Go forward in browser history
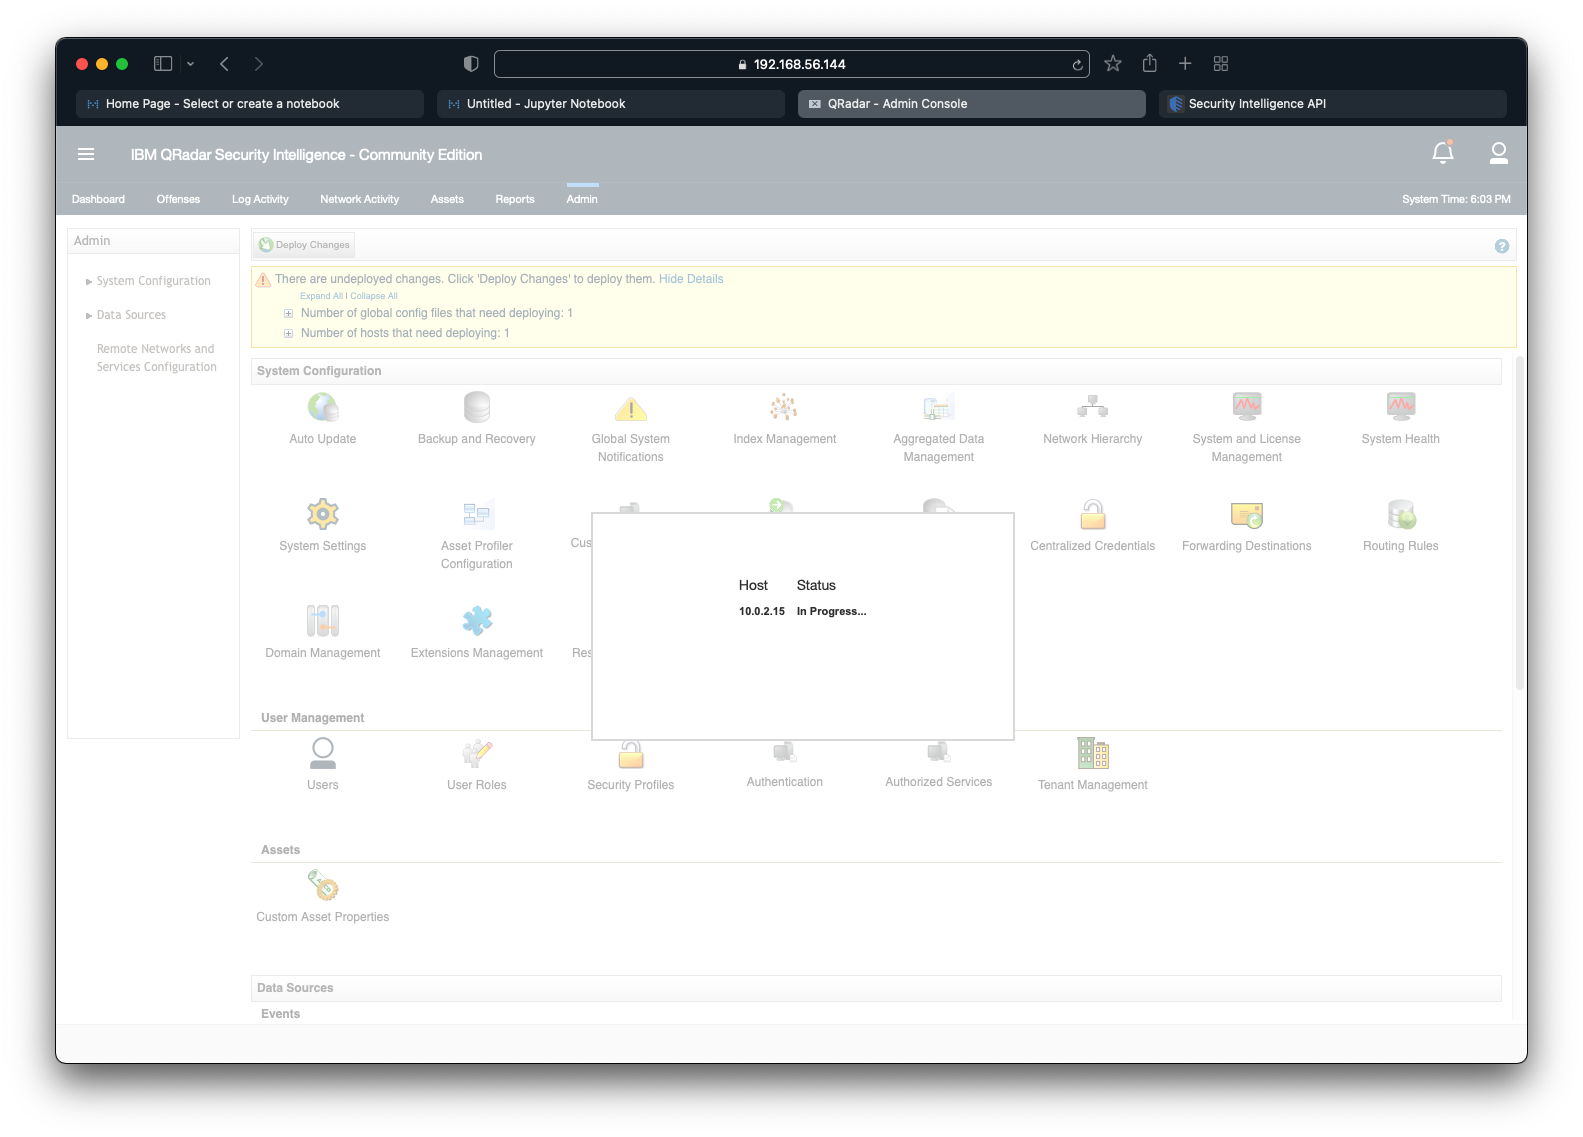Screen dimensions: 1583x1137 tap(259, 64)
